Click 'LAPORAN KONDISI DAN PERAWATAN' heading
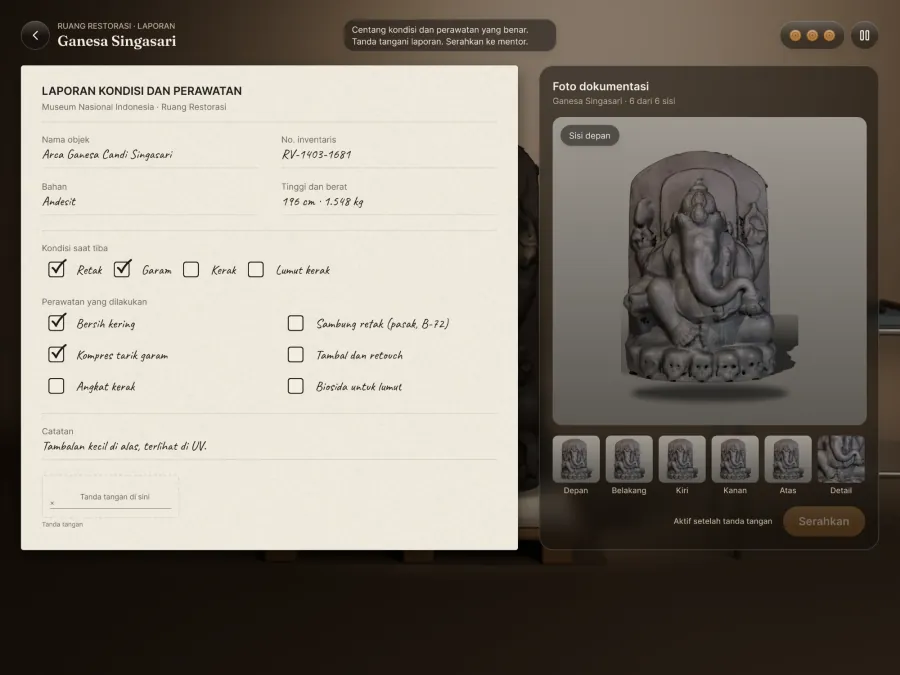 [x=142, y=91]
